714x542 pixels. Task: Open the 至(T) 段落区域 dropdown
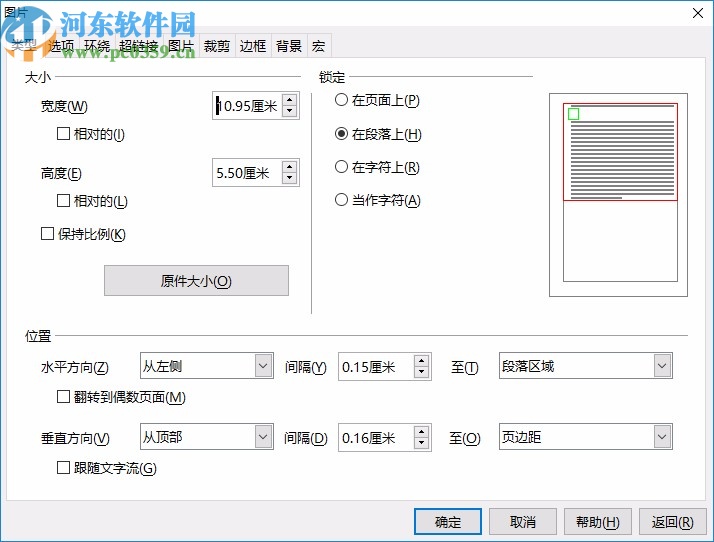coord(586,366)
